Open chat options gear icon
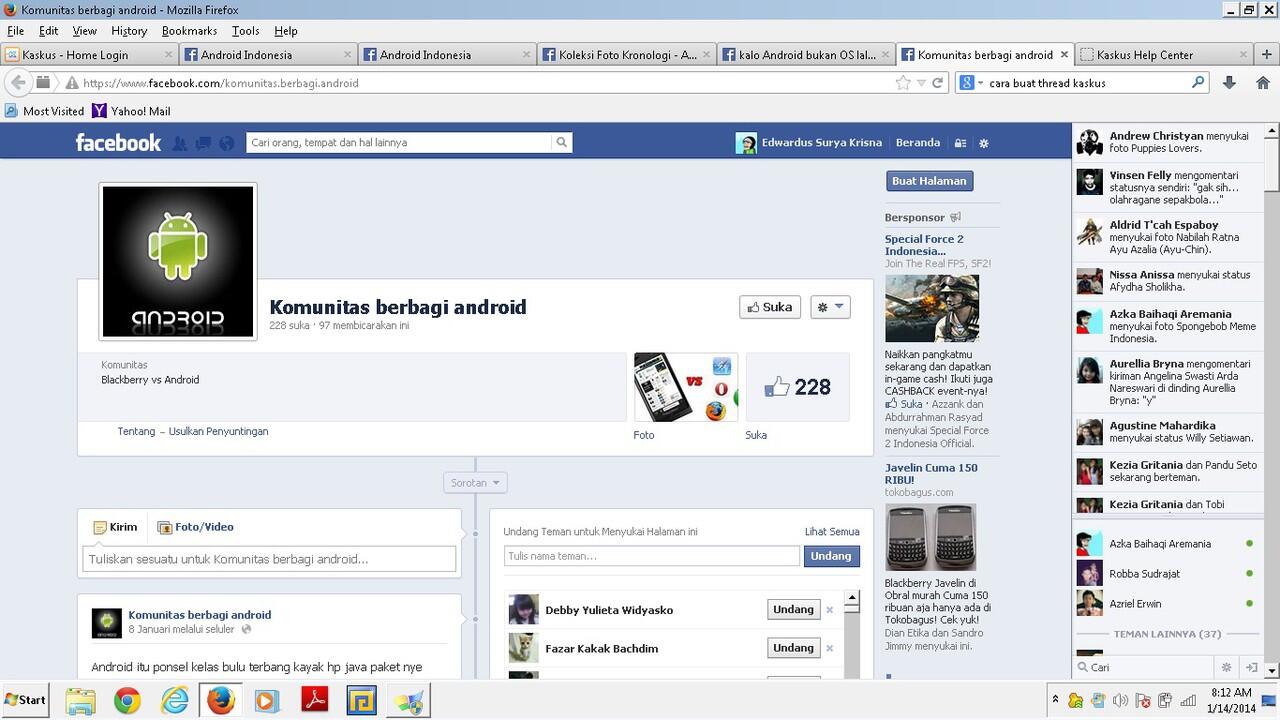The height and width of the screenshot is (720, 1280). pyautogui.click(x=1227, y=667)
